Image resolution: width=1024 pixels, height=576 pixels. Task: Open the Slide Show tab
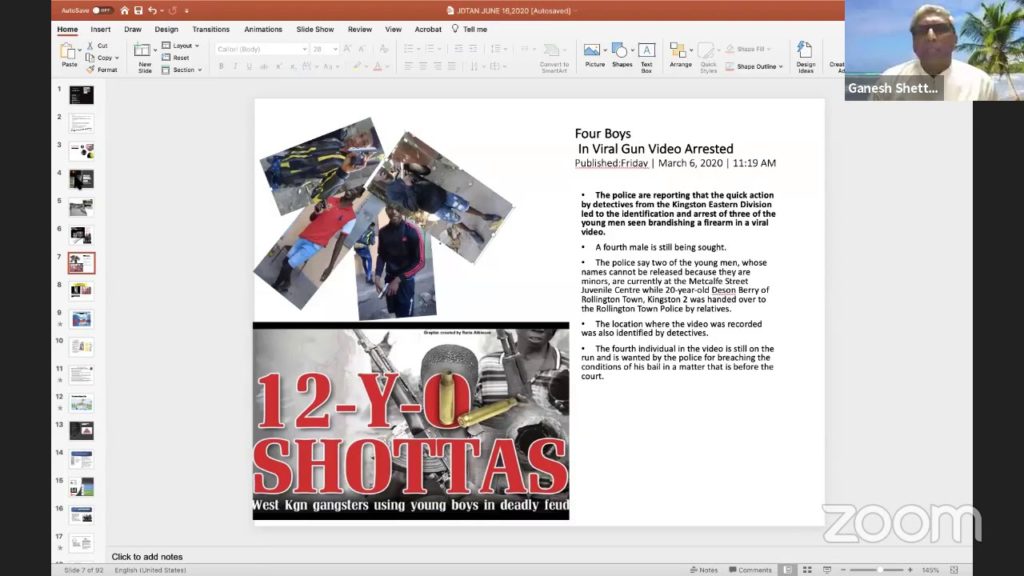[315, 29]
